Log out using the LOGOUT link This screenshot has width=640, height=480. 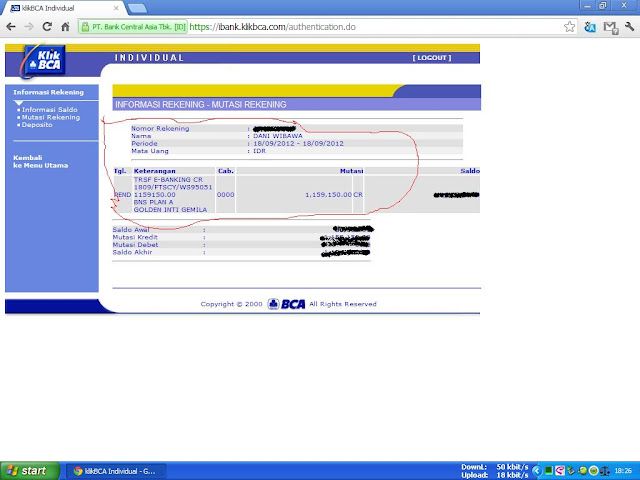(x=432, y=58)
